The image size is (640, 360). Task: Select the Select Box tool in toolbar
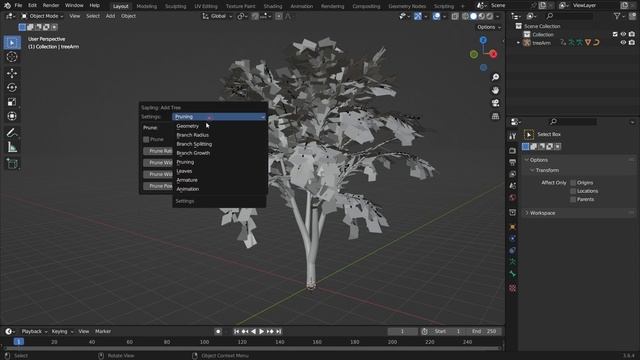(12, 42)
